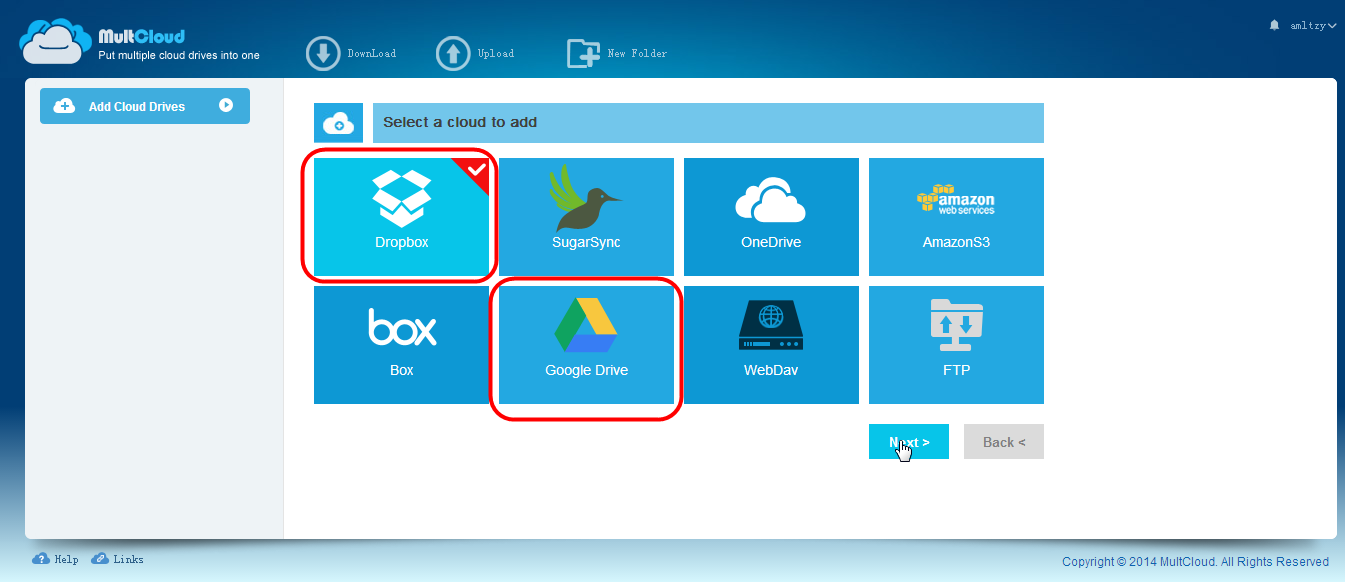The width and height of the screenshot is (1345, 582).
Task: Open the Help link
Action: point(56,559)
